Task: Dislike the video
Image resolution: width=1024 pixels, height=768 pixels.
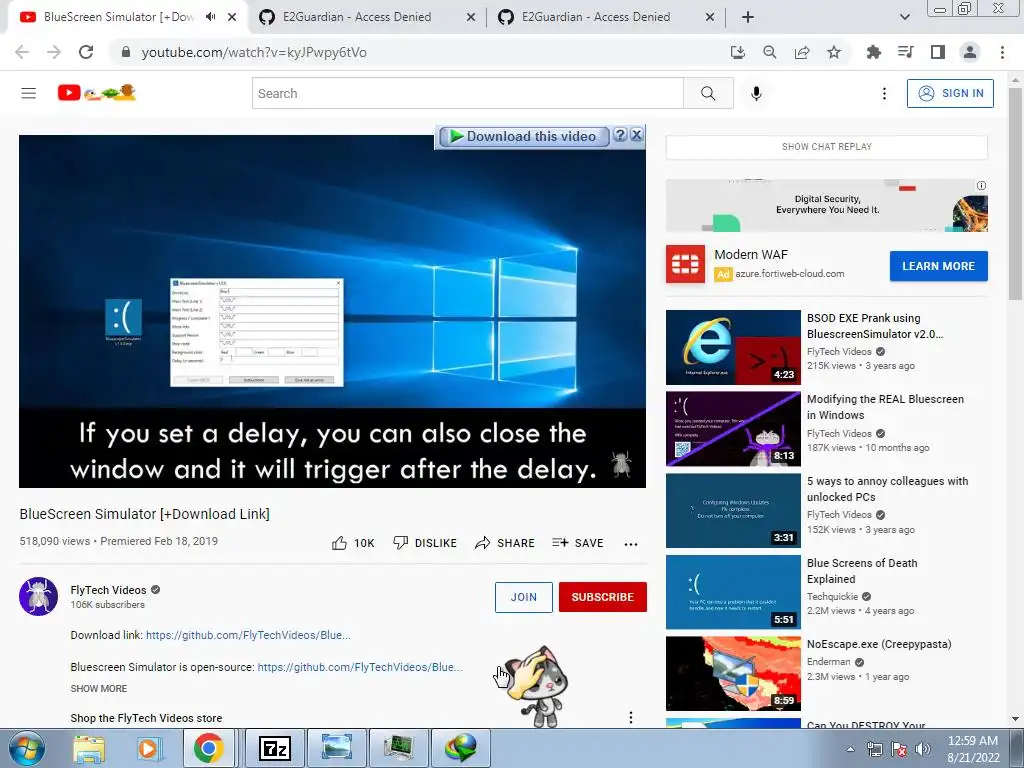Action: click(x=424, y=543)
